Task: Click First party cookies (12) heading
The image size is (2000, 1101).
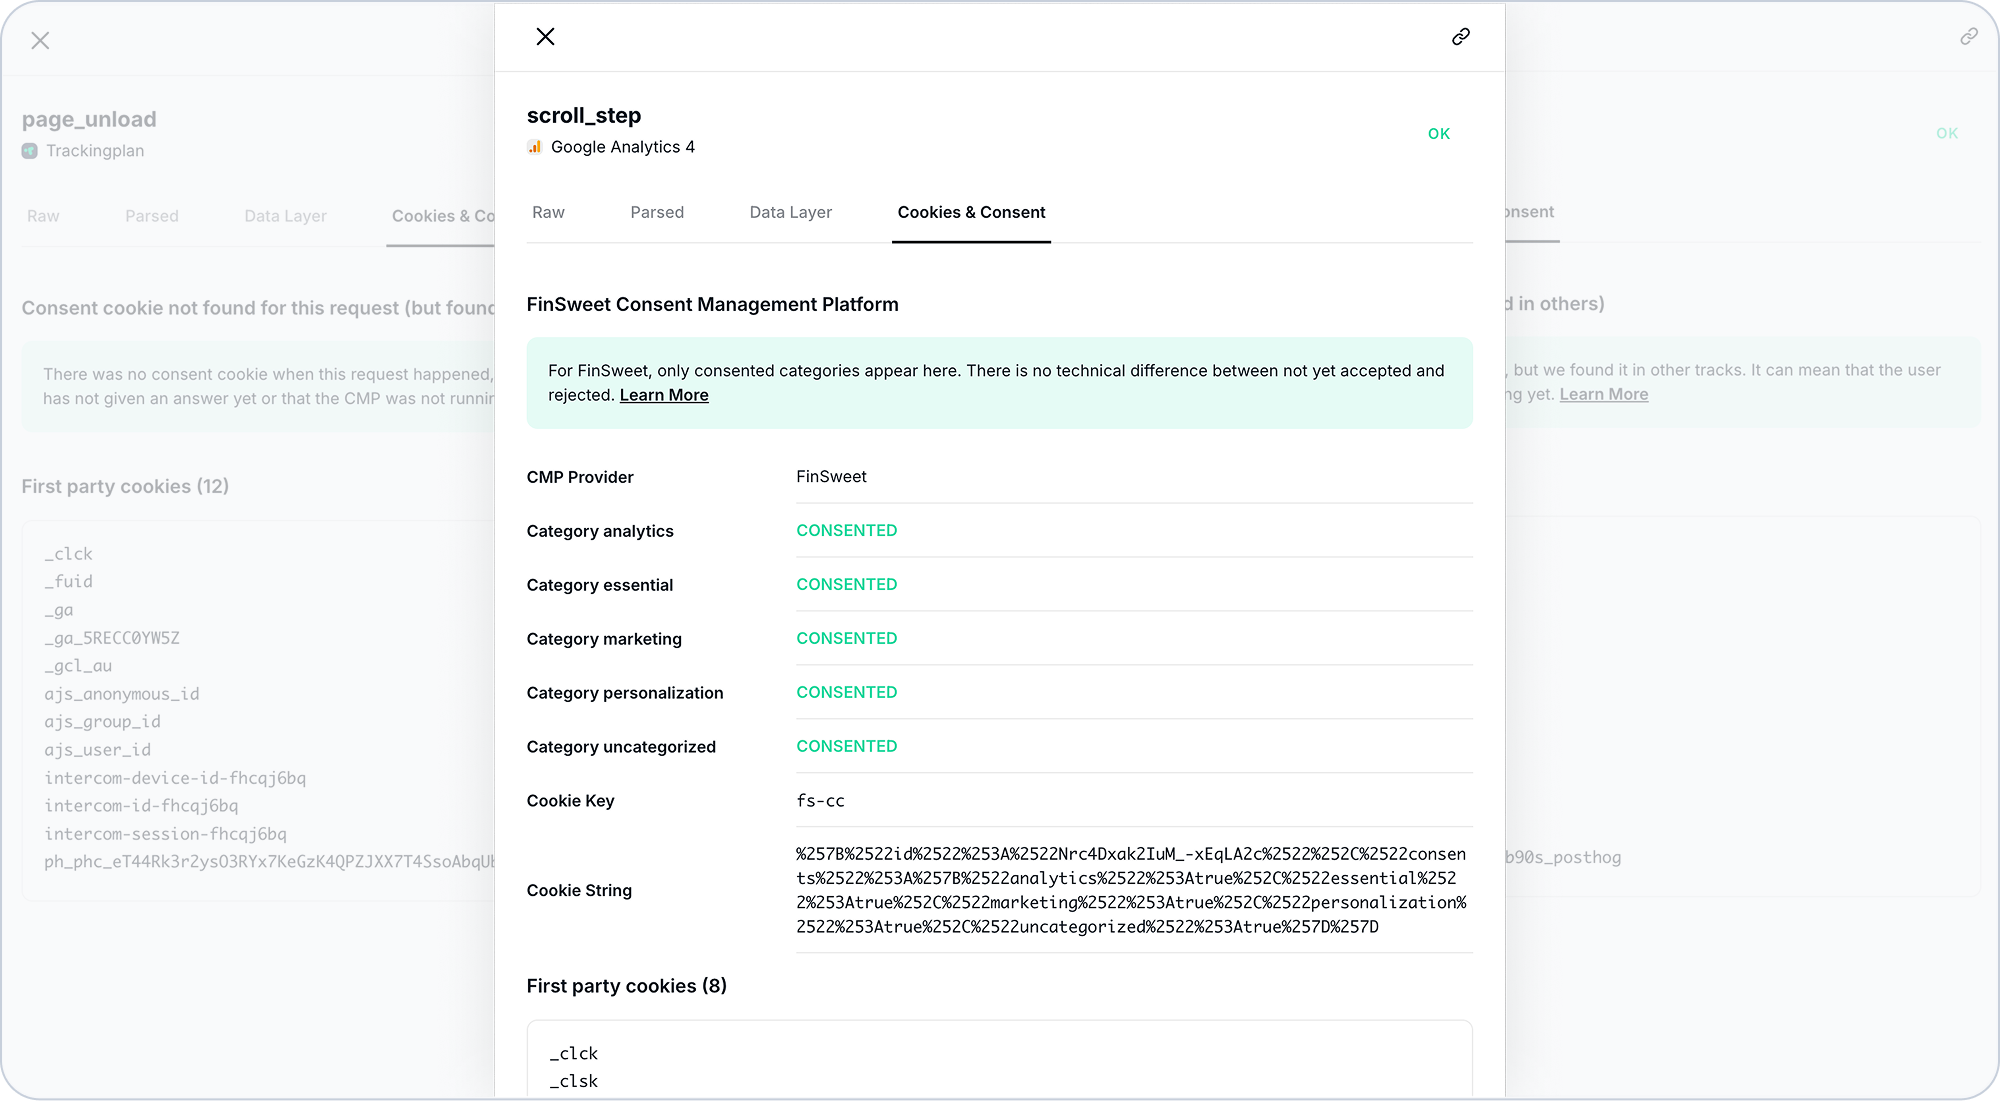Action: pyautogui.click(x=125, y=487)
